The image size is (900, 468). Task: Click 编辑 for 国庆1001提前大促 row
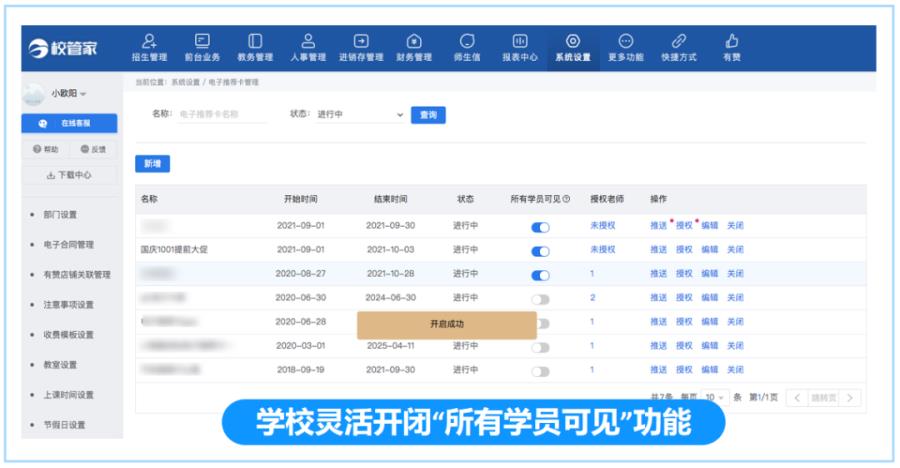[x=710, y=249]
